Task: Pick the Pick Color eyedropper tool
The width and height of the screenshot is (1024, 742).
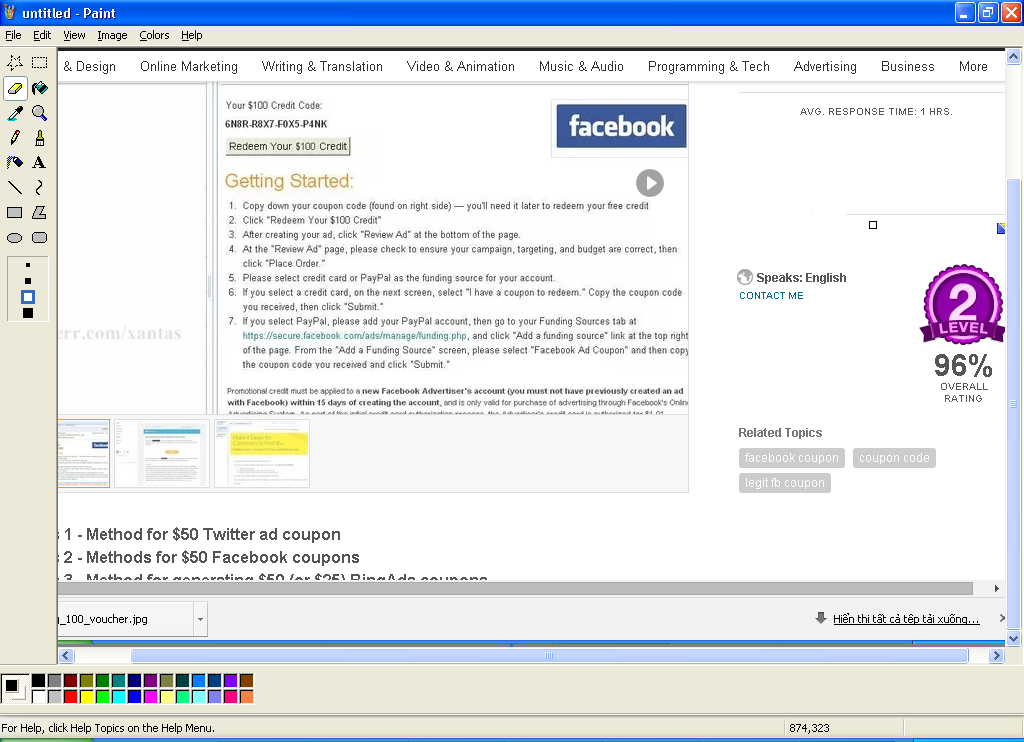Action: tap(15, 113)
